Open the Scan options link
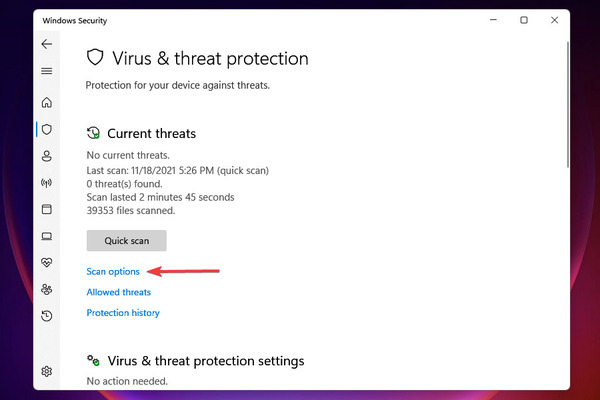 point(113,271)
